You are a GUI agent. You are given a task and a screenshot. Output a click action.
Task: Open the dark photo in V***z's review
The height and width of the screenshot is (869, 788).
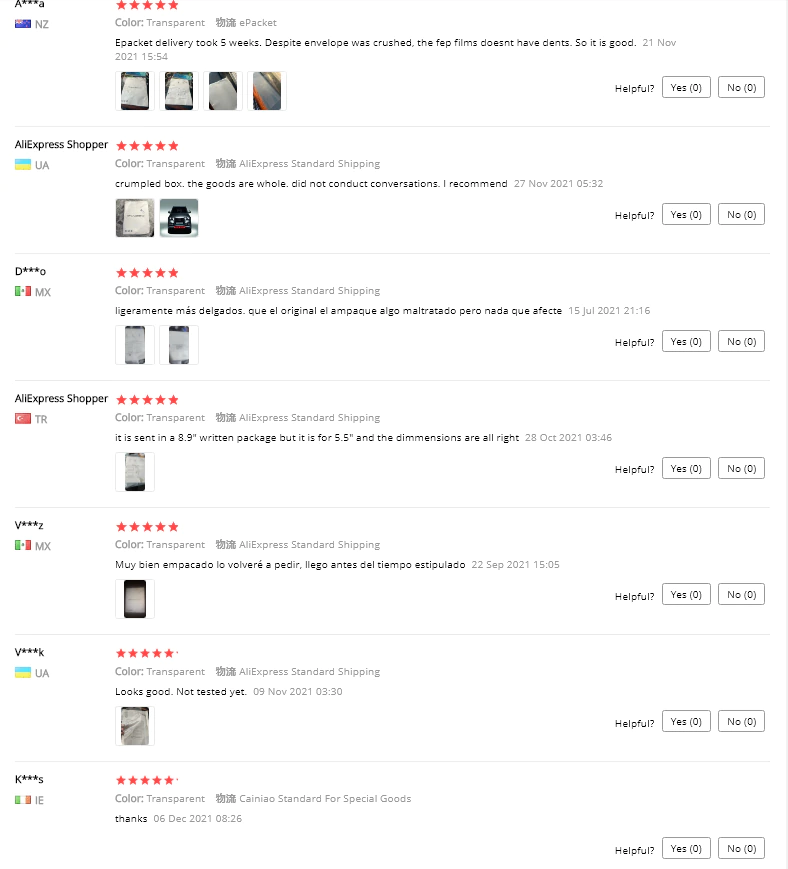[x=135, y=599]
